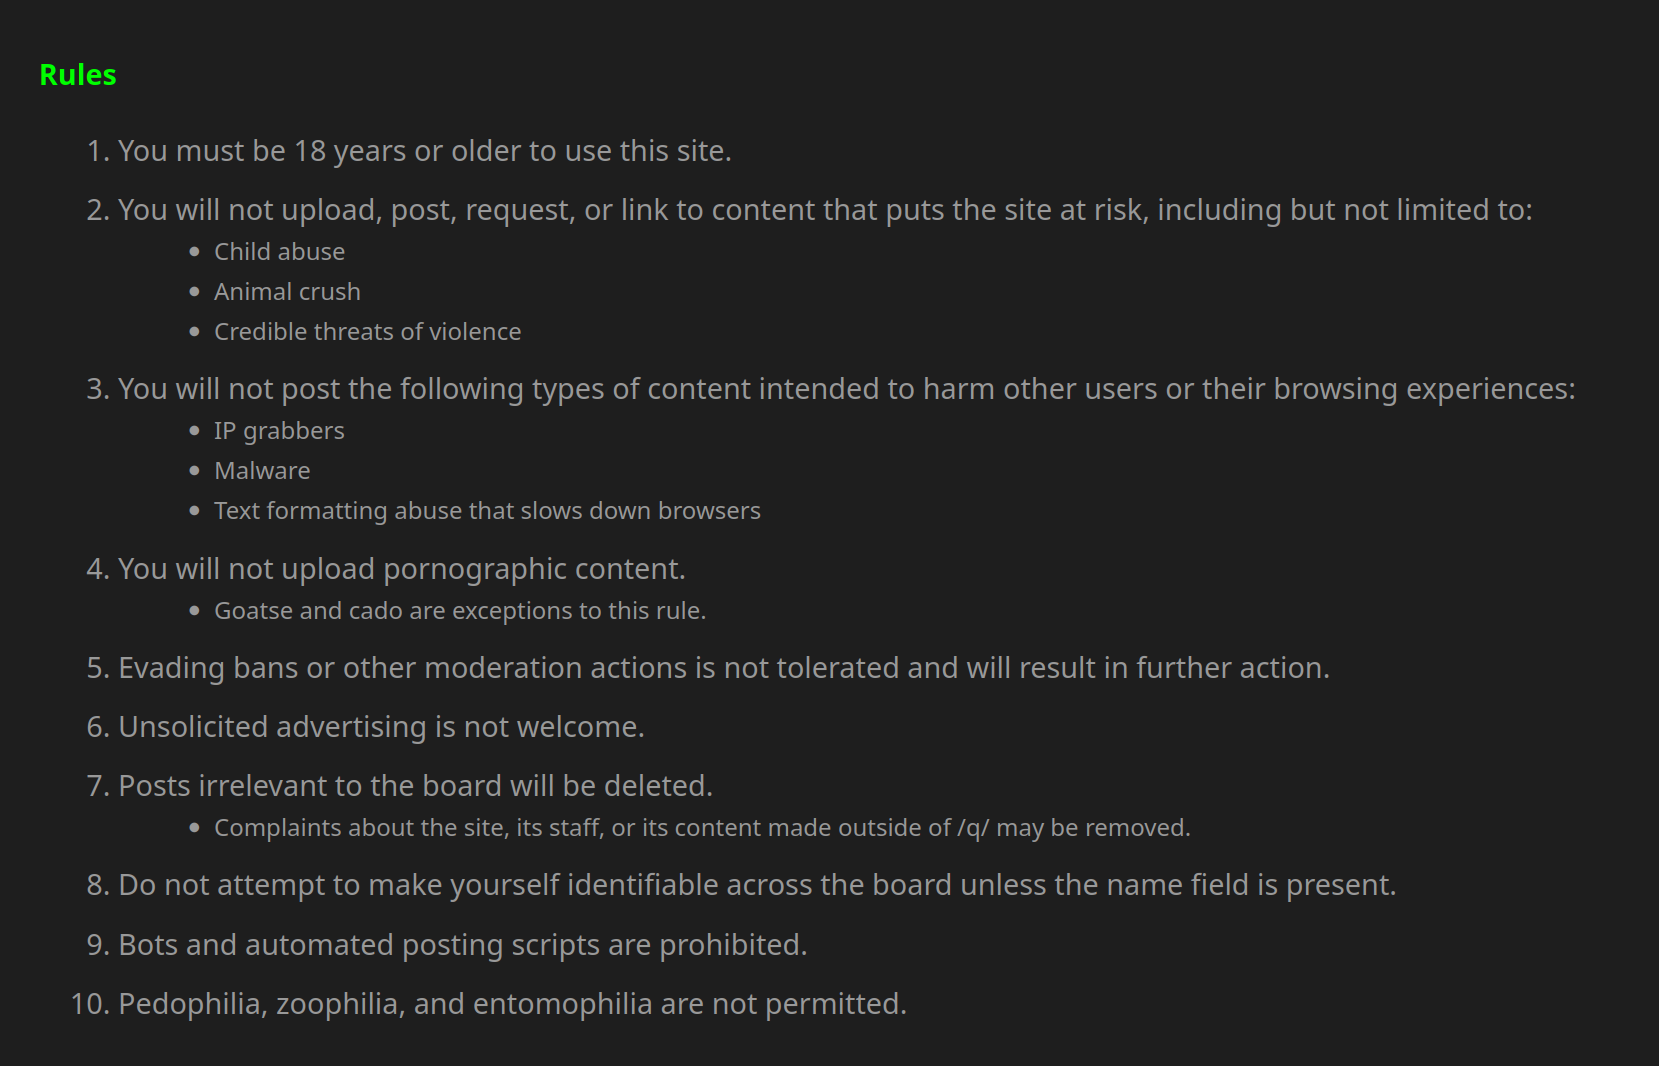
Task: Click the Goatse and cado exceptions line
Action: pyautogui.click(x=460, y=611)
